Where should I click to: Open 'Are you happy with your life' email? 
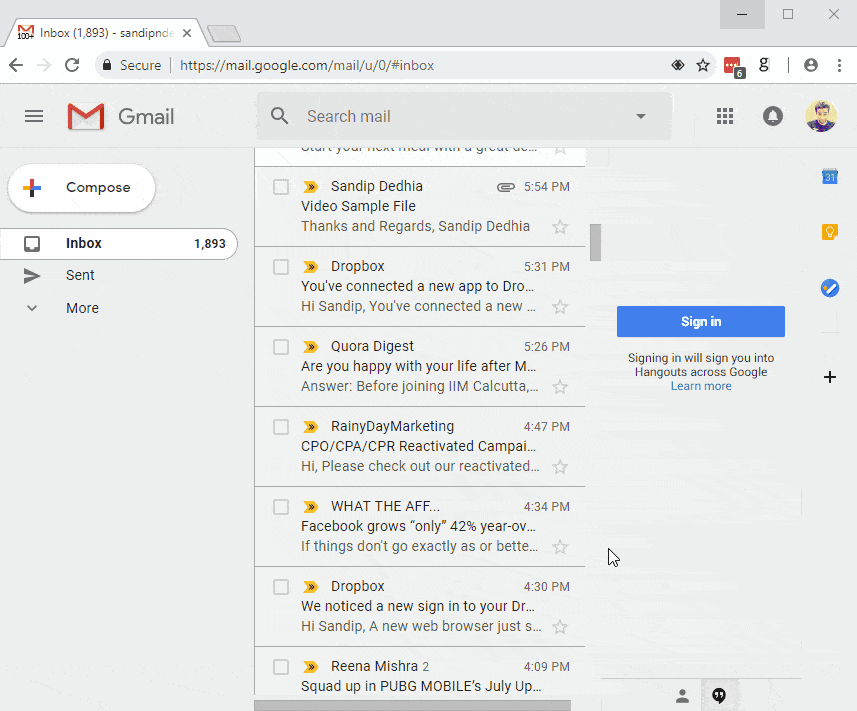point(419,366)
